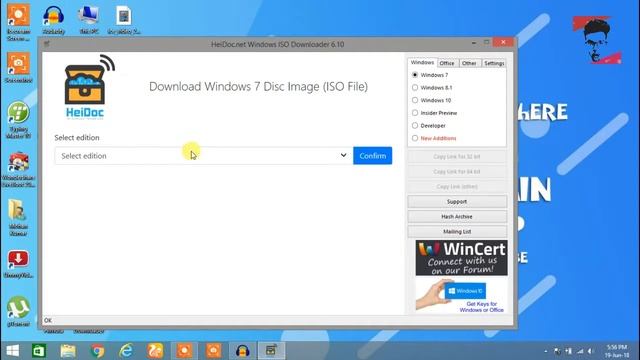
Task: Open the Windows Store taskbar icon
Action: click(39, 351)
